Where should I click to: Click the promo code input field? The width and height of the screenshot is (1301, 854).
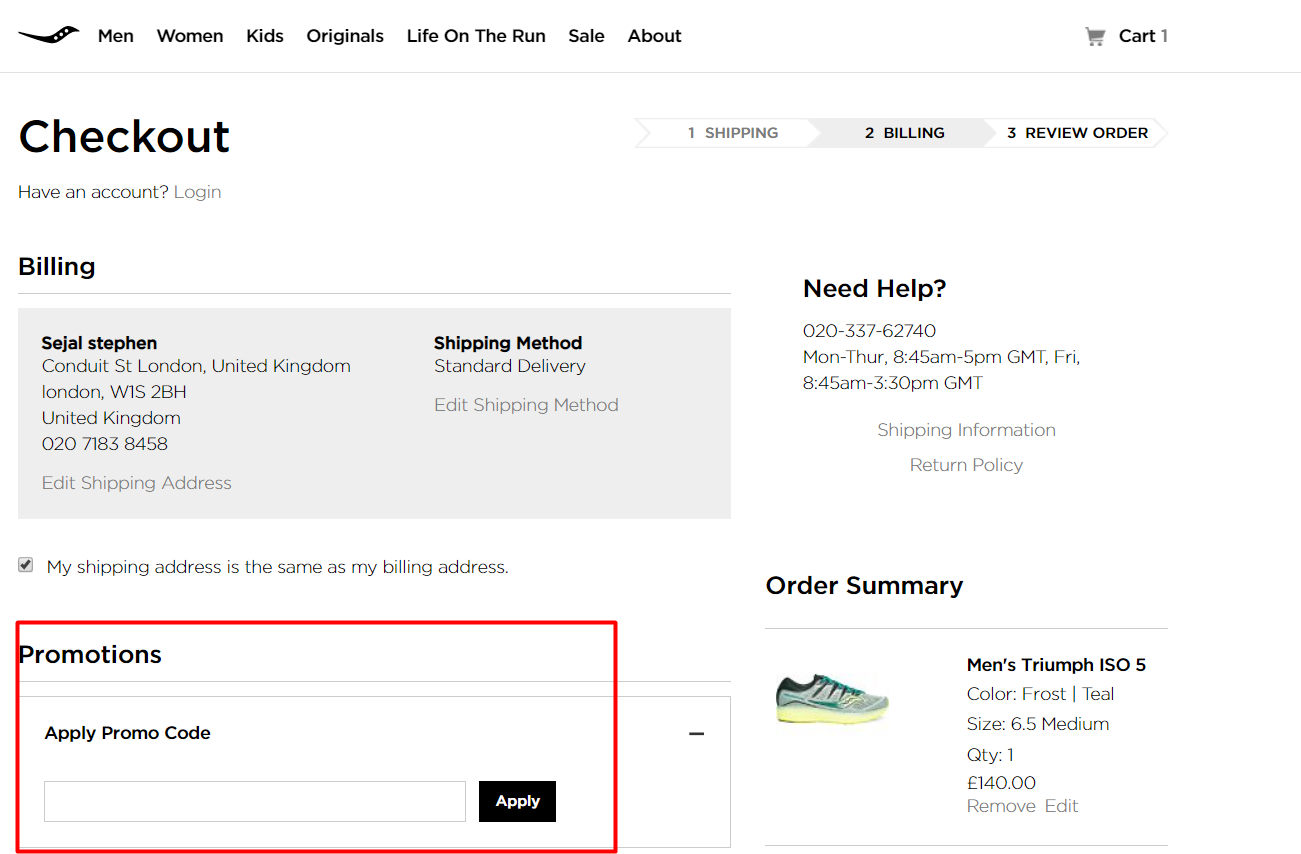[x=254, y=801]
